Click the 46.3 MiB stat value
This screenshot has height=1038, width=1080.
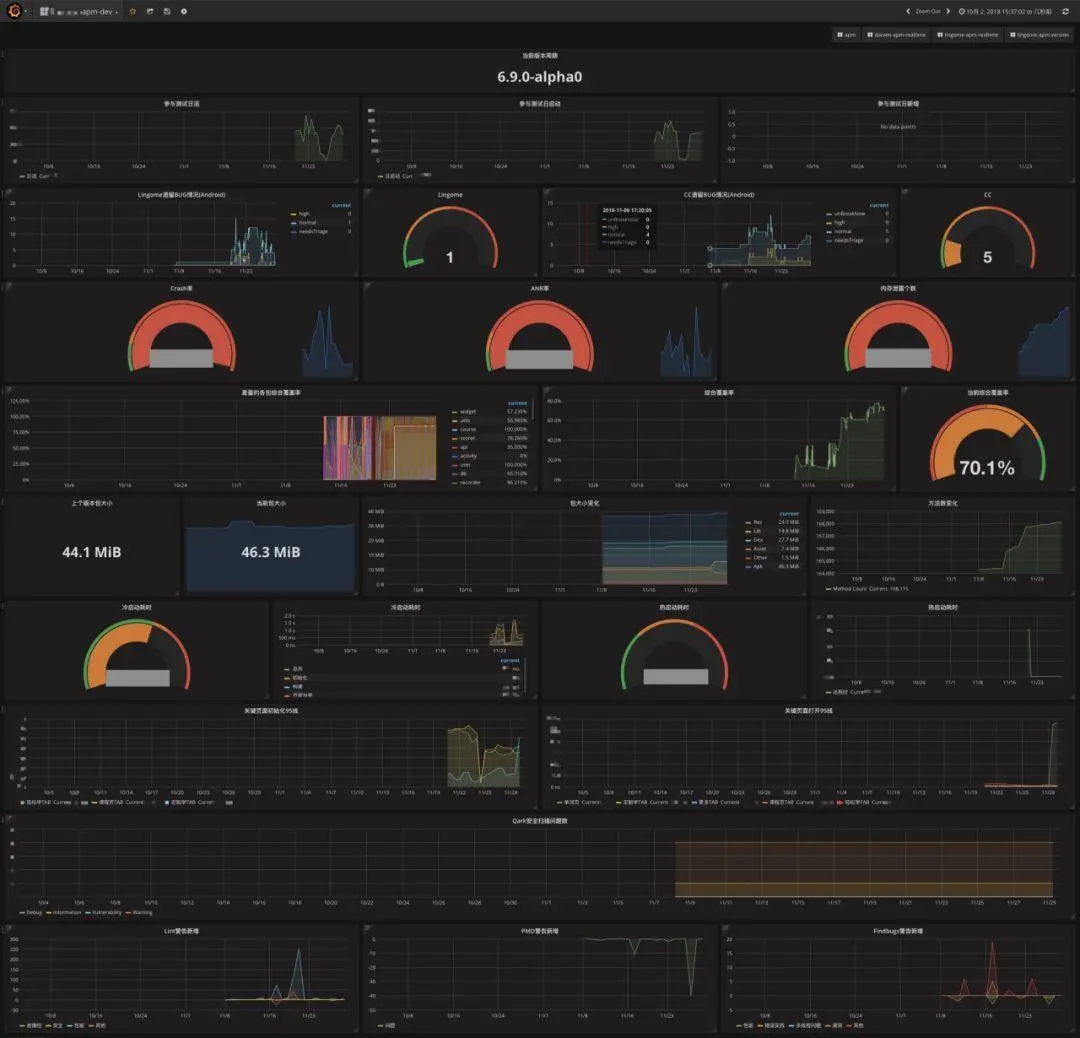click(271, 552)
